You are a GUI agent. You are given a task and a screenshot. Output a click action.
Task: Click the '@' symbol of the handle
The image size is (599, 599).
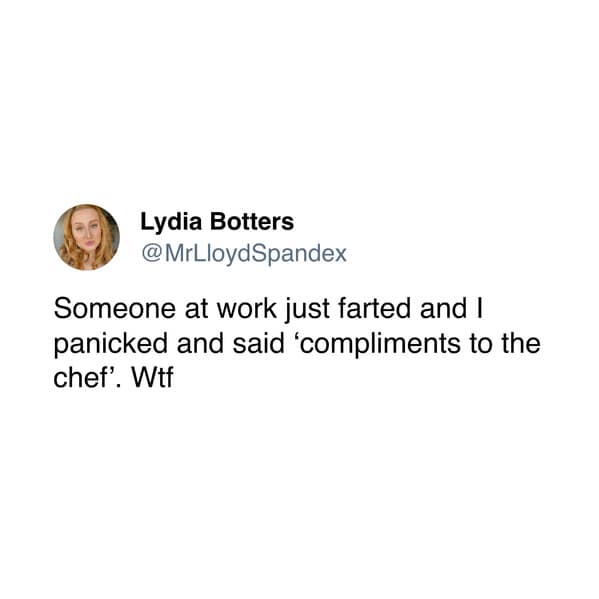pos(150,254)
